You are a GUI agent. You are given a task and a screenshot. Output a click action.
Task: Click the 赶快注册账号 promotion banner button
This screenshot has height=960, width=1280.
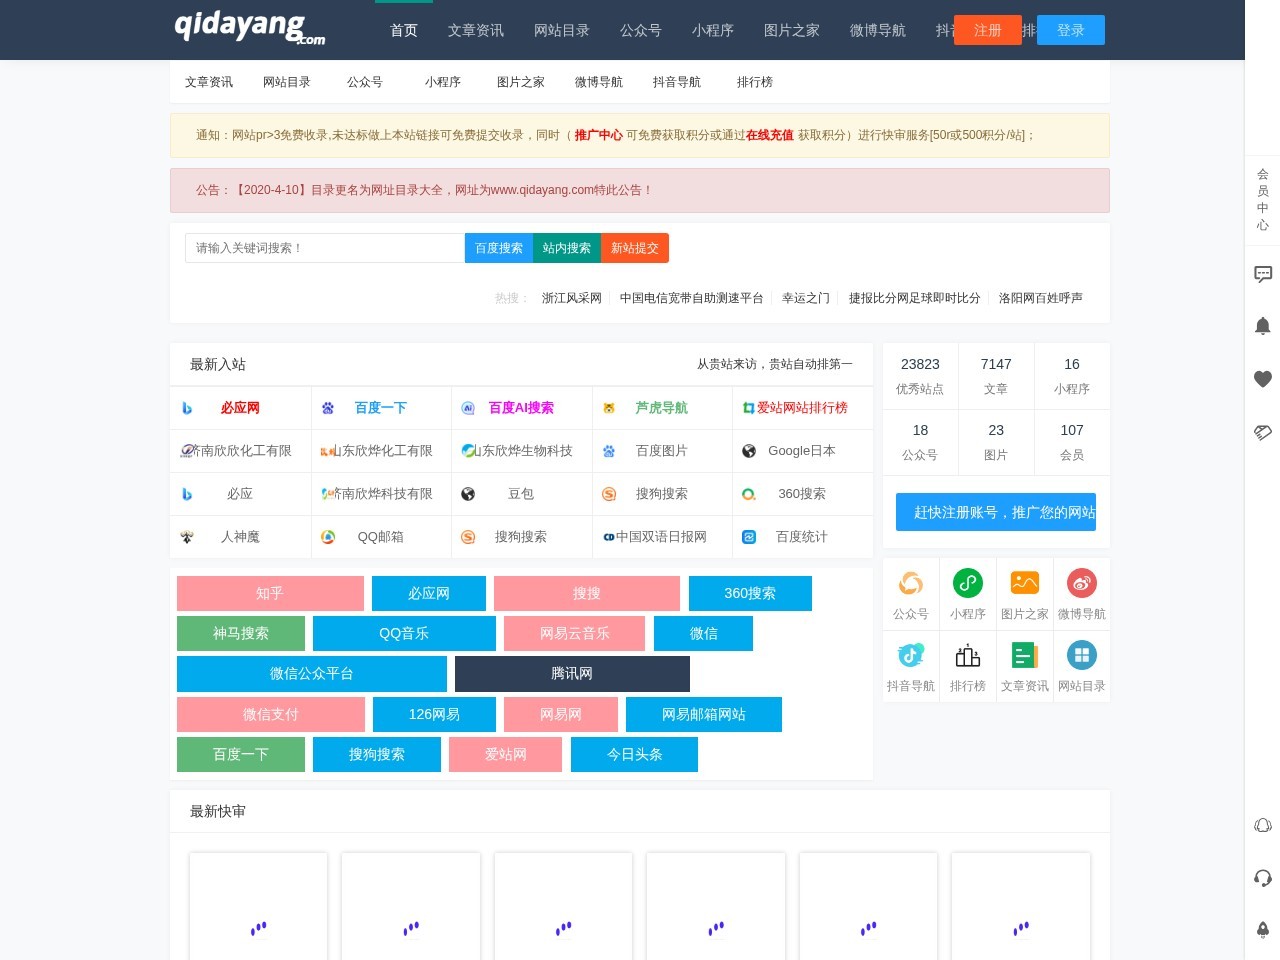pyautogui.click(x=996, y=512)
